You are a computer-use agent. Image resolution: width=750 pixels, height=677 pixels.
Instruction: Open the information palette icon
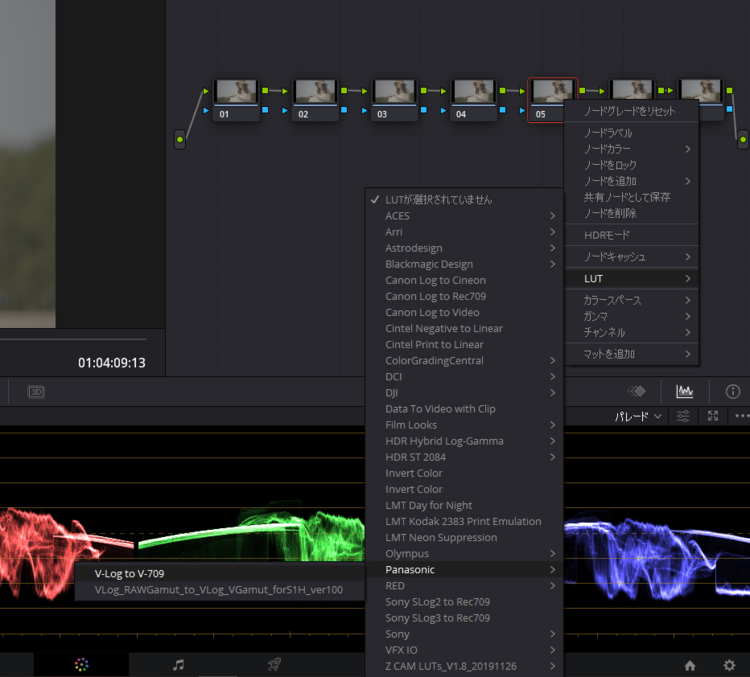tap(732, 391)
